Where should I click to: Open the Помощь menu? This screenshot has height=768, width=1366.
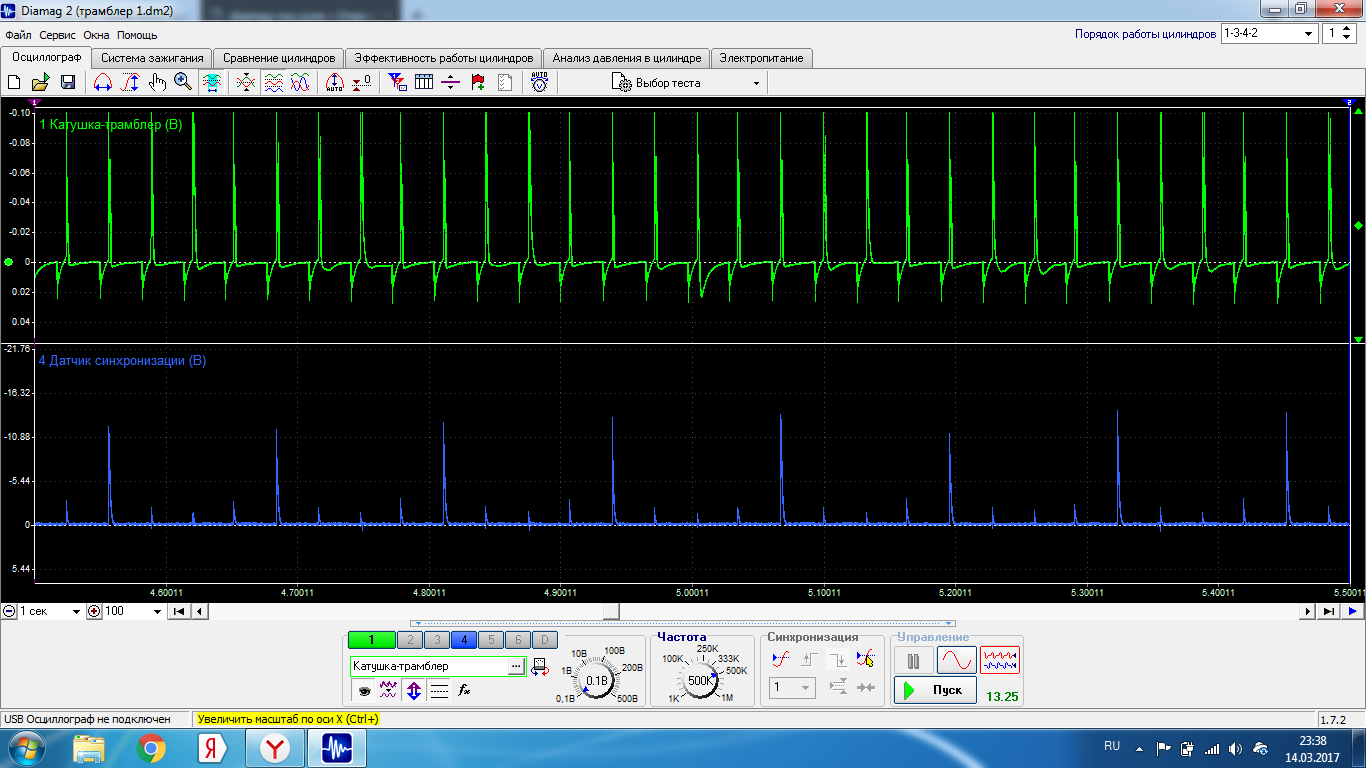(x=137, y=35)
